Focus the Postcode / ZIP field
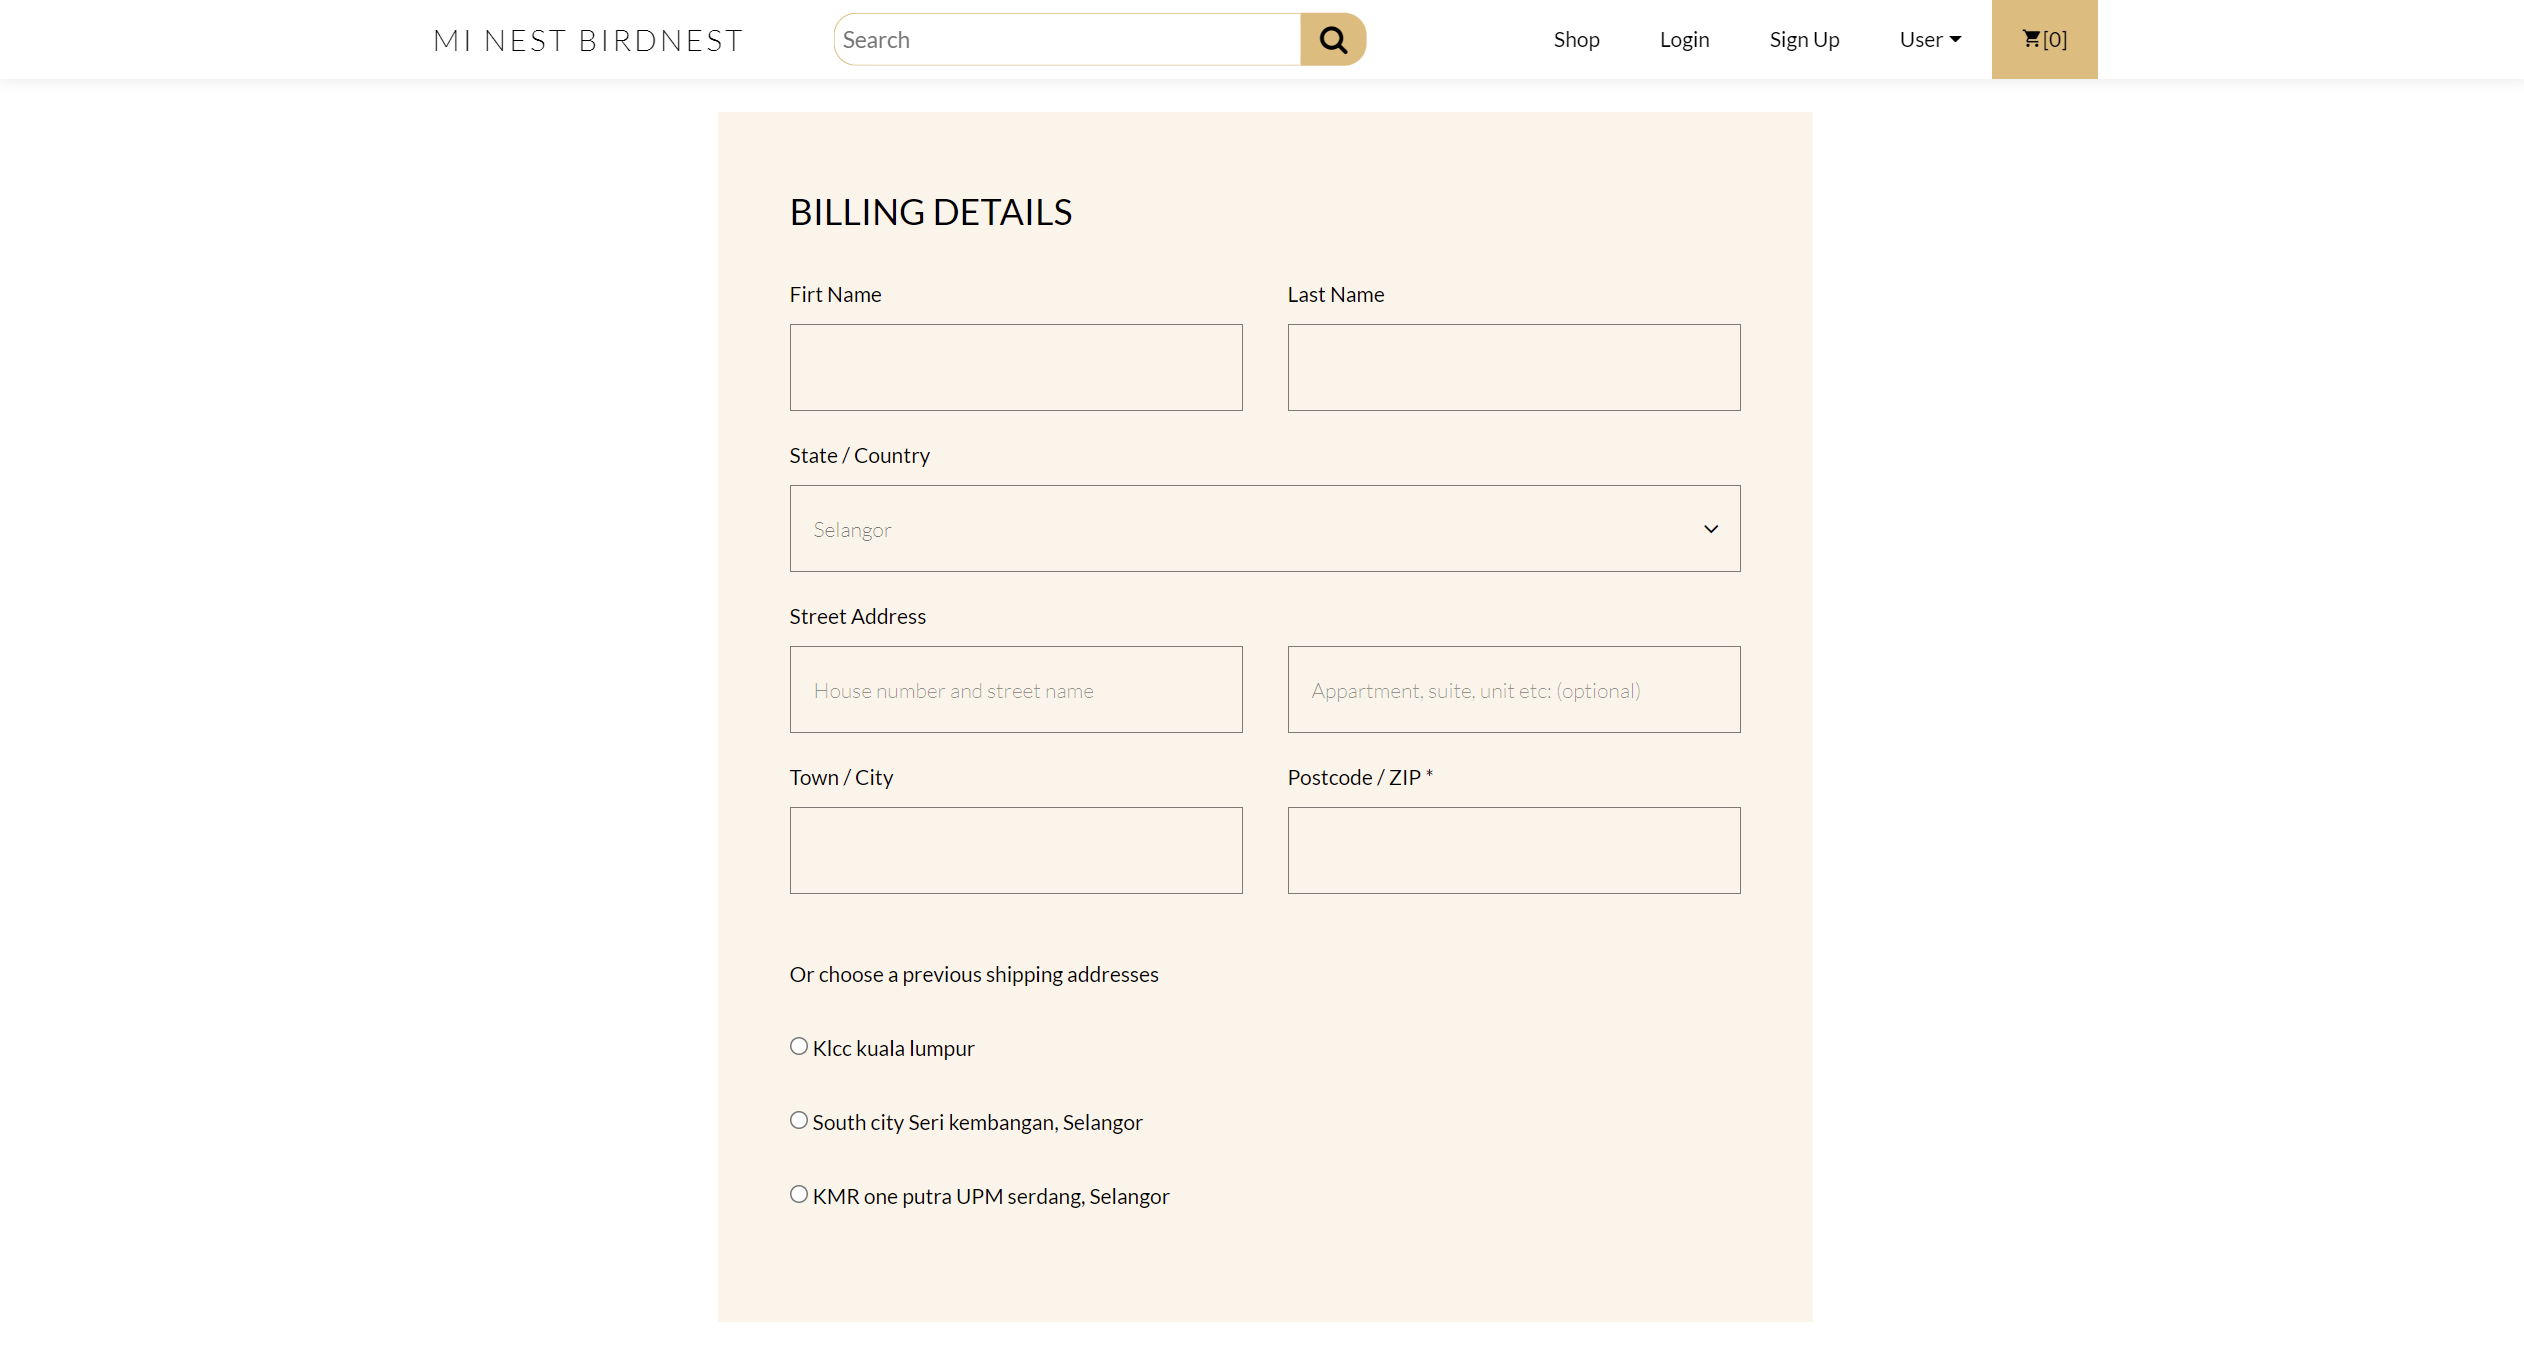Image resolution: width=2524 pixels, height=1372 pixels. coord(1513,850)
